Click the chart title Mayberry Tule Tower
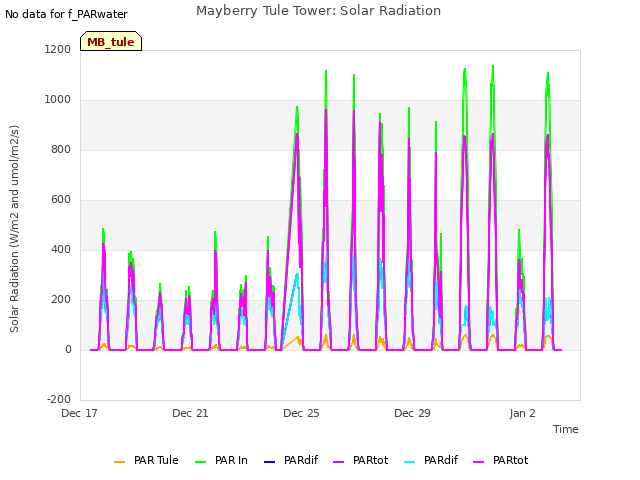This screenshot has height=480, width=640. [x=318, y=11]
